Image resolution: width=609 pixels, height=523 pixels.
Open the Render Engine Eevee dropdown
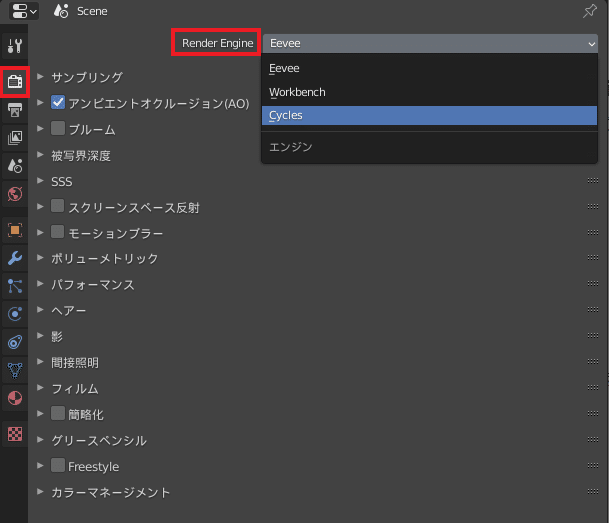pos(430,43)
